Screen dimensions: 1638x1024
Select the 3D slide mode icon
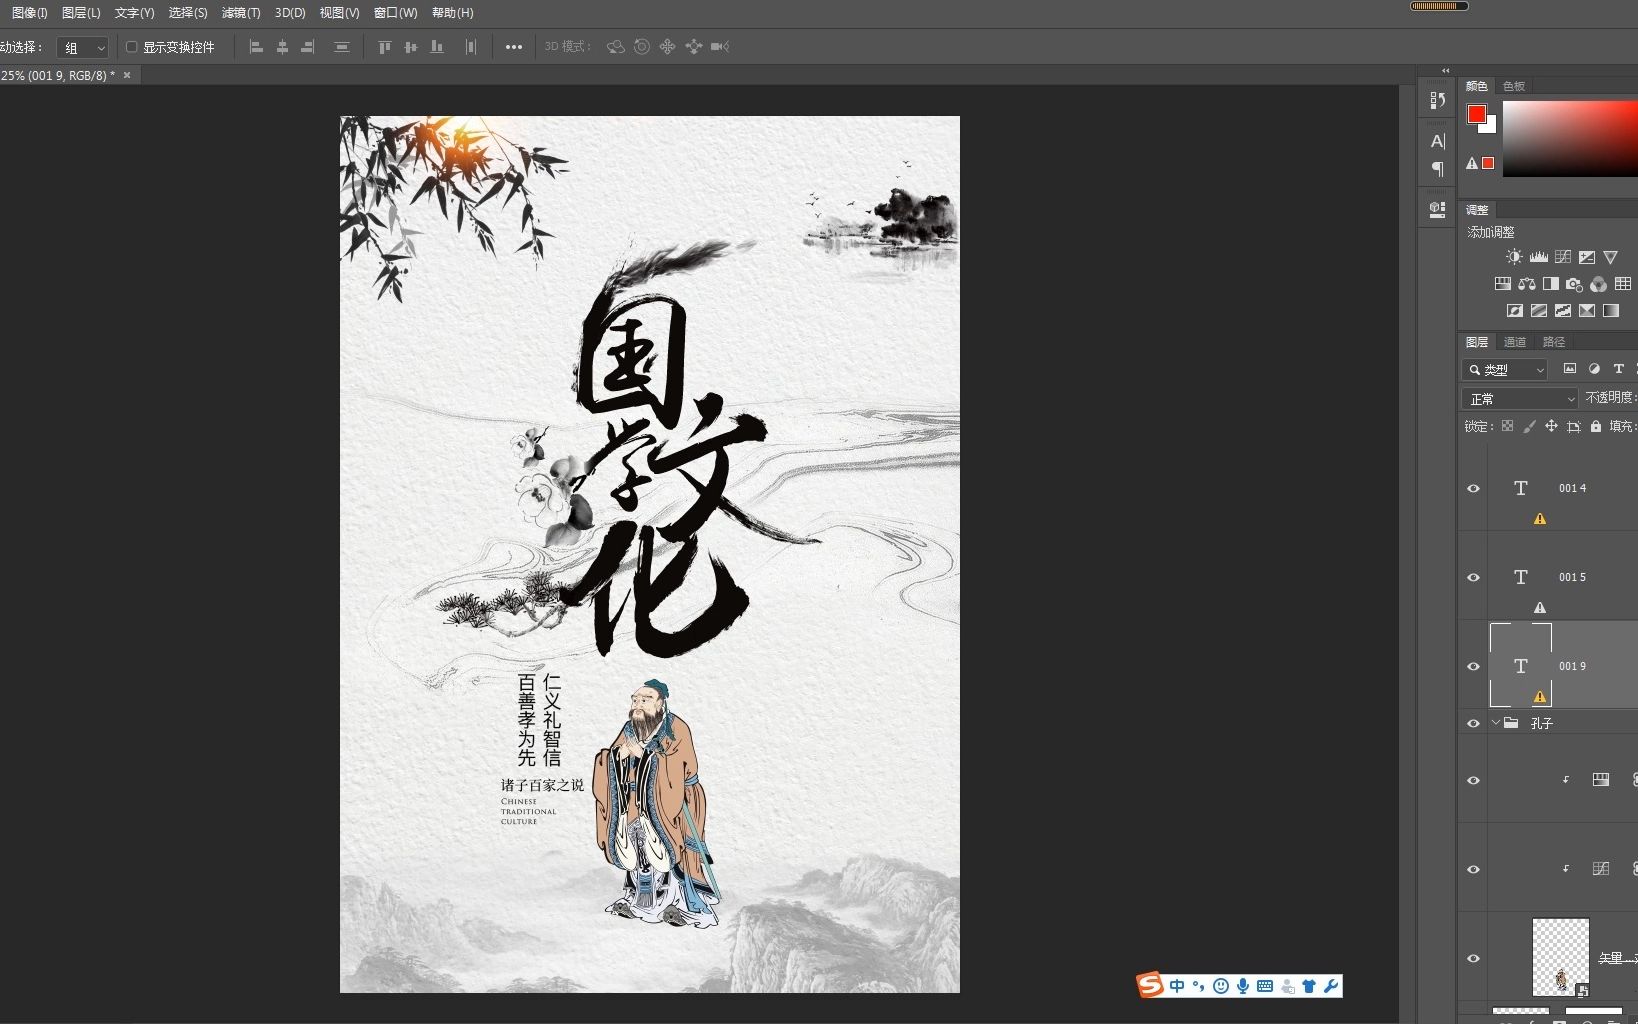click(694, 47)
